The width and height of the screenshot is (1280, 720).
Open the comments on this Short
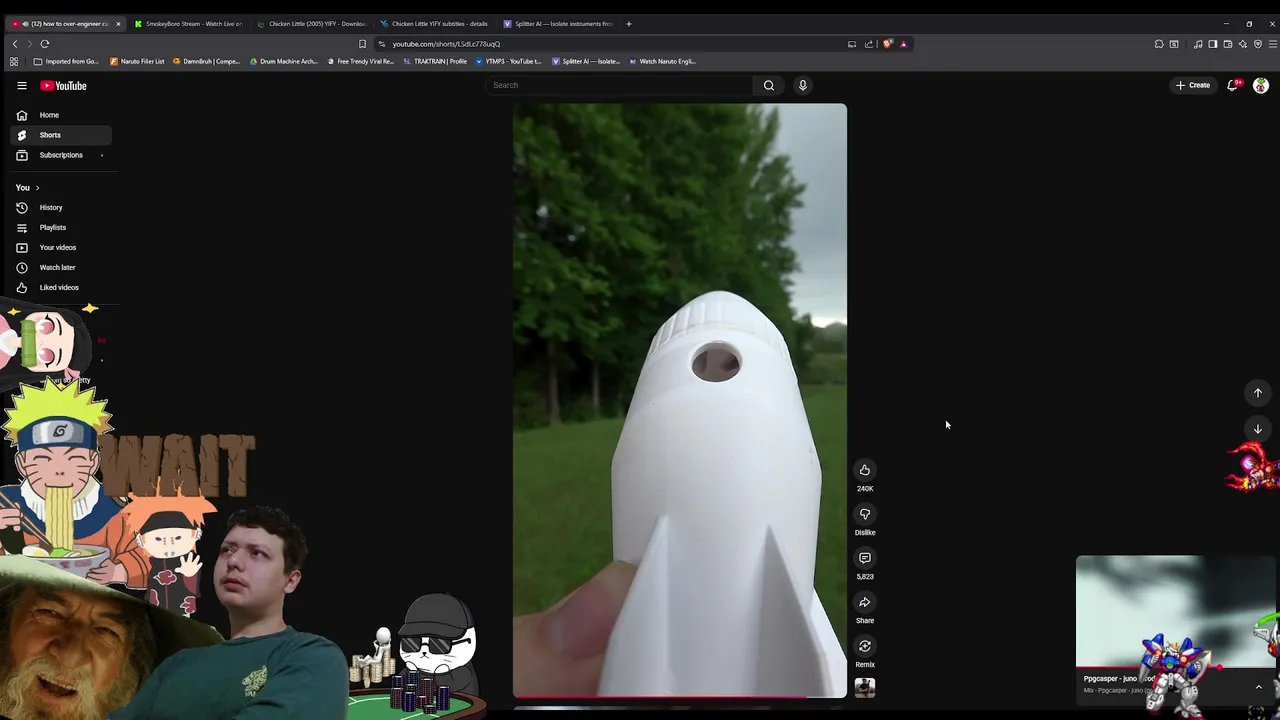(865, 558)
